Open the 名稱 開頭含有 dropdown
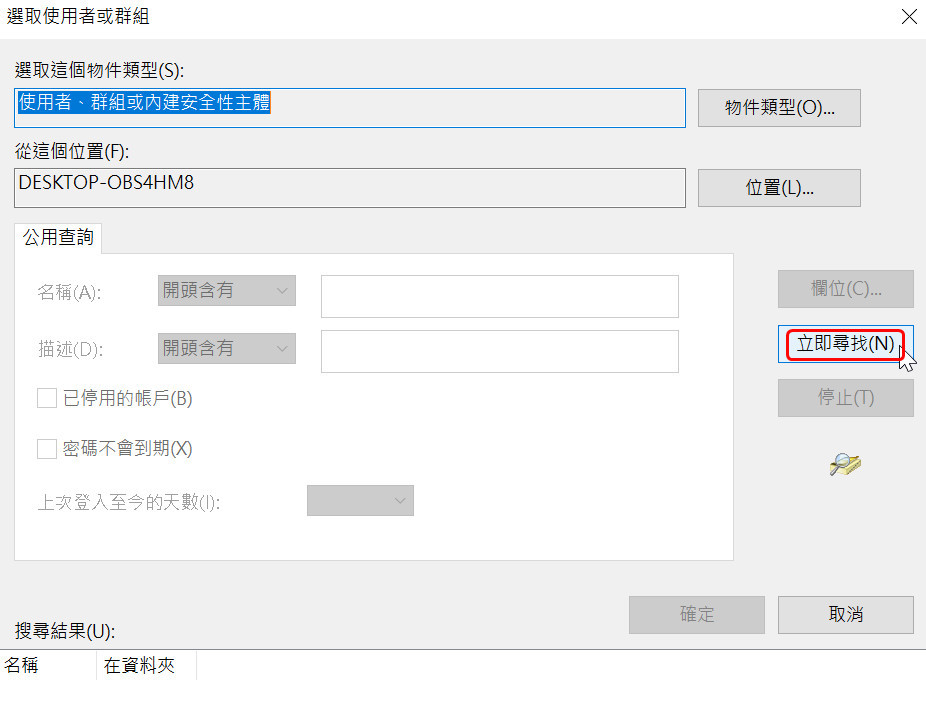Screen dimensions: 926x723 pos(227,291)
